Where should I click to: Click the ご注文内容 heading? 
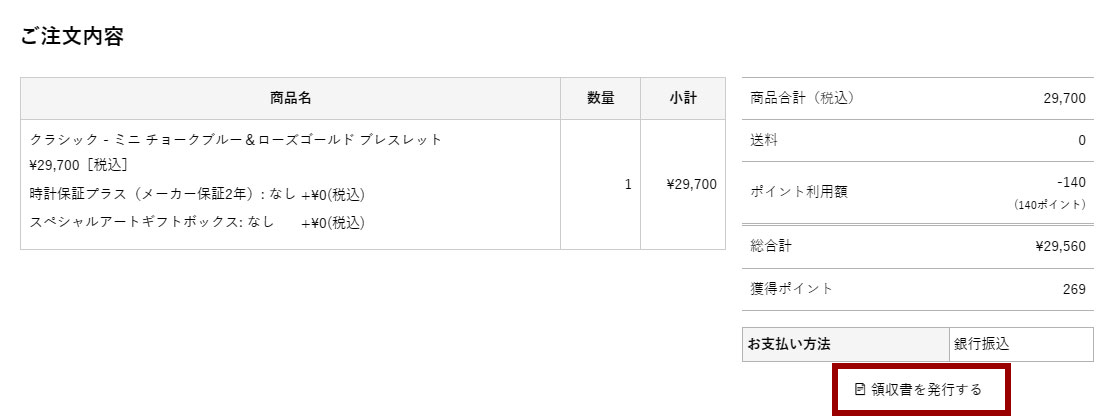(72, 37)
